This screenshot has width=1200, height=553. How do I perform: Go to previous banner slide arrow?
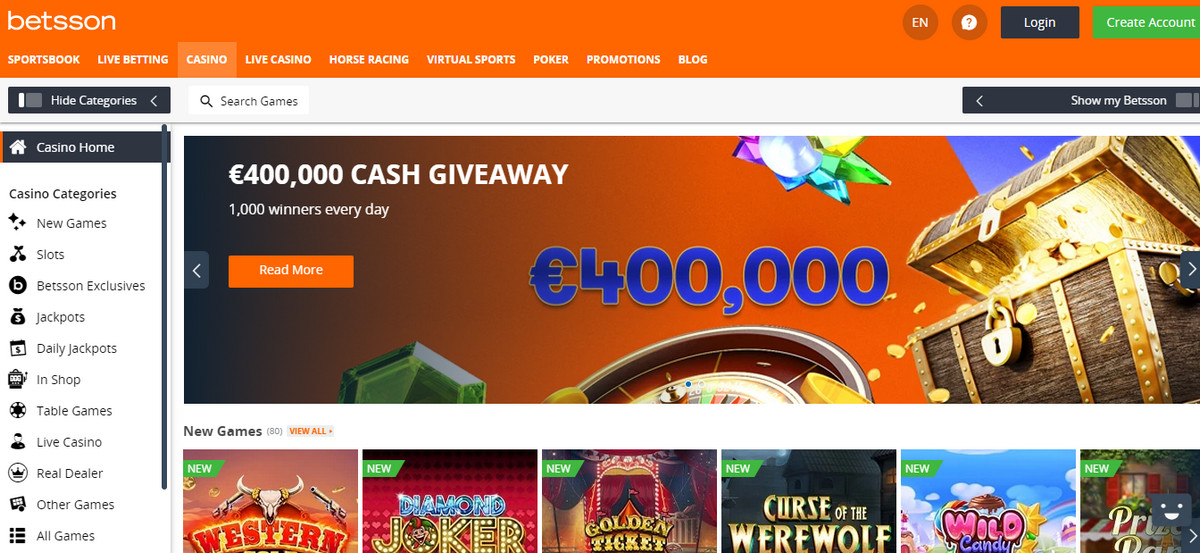(197, 270)
